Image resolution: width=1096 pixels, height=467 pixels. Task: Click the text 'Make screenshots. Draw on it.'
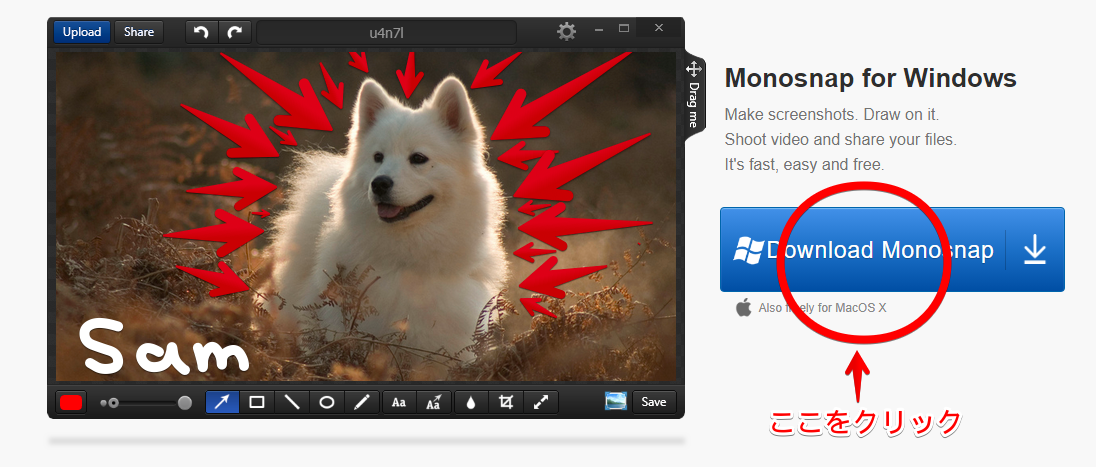[831, 115]
